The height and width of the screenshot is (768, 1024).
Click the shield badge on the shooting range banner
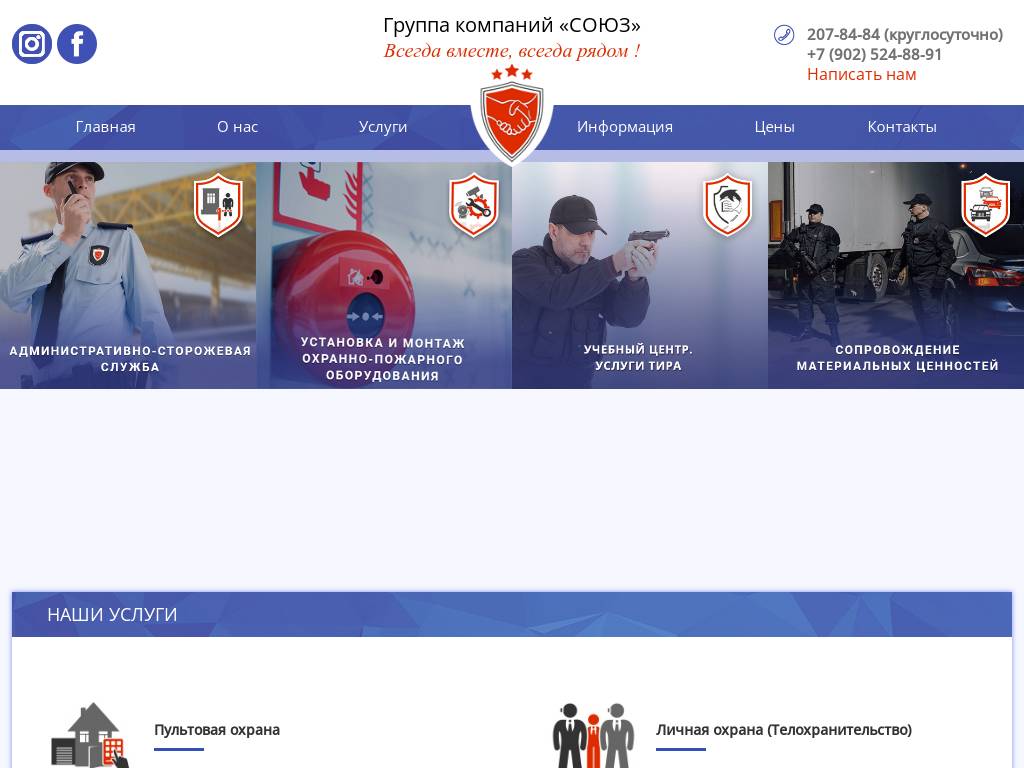(729, 207)
